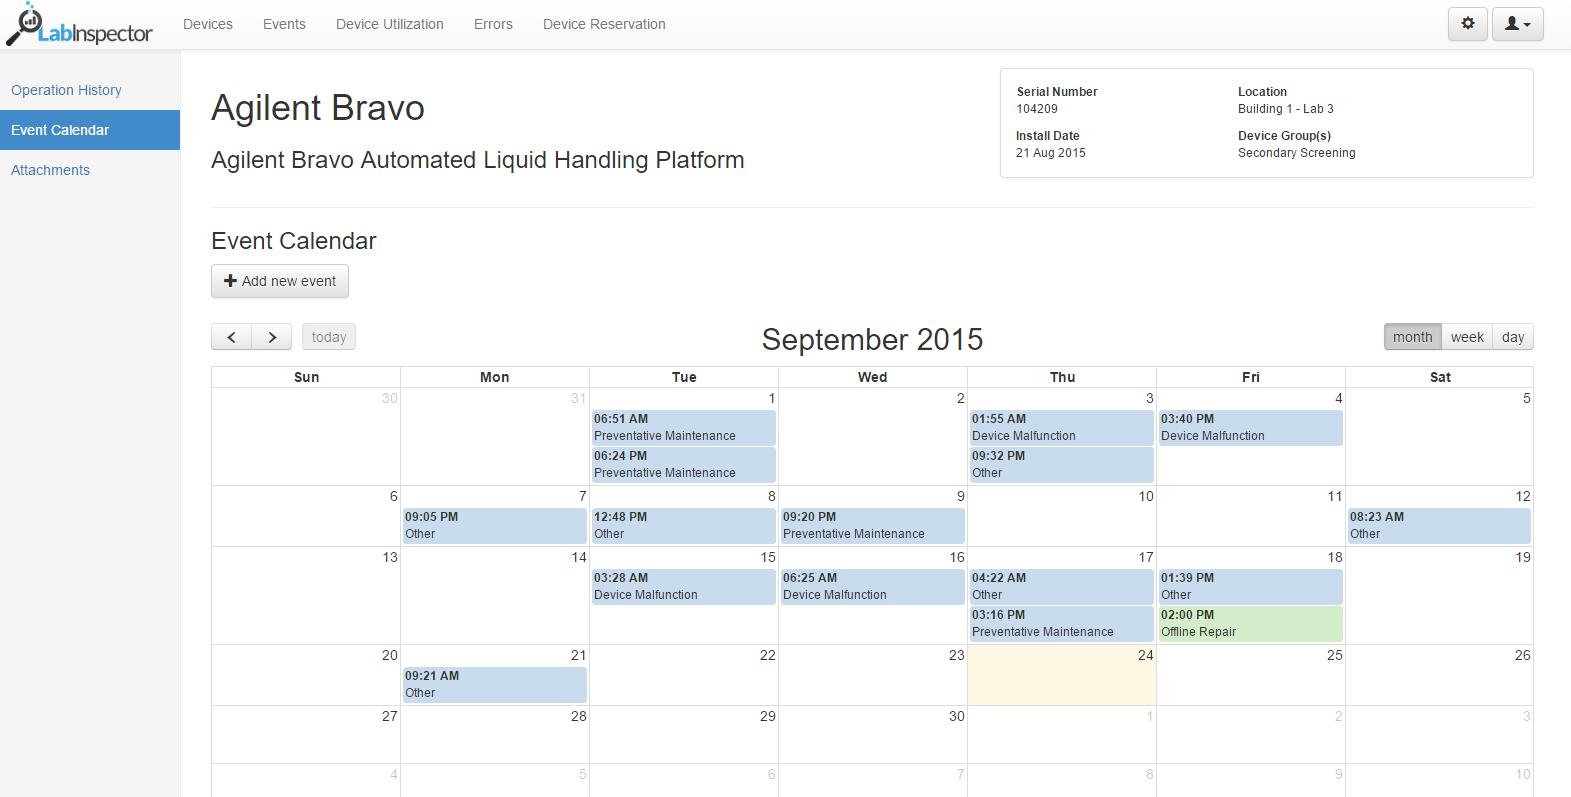
Task: Click the plus icon on Add new event
Action: coord(230,281)
